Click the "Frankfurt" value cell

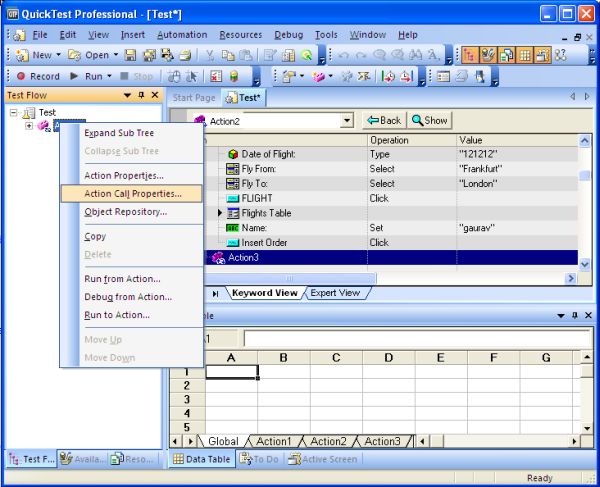click(517, 169)
